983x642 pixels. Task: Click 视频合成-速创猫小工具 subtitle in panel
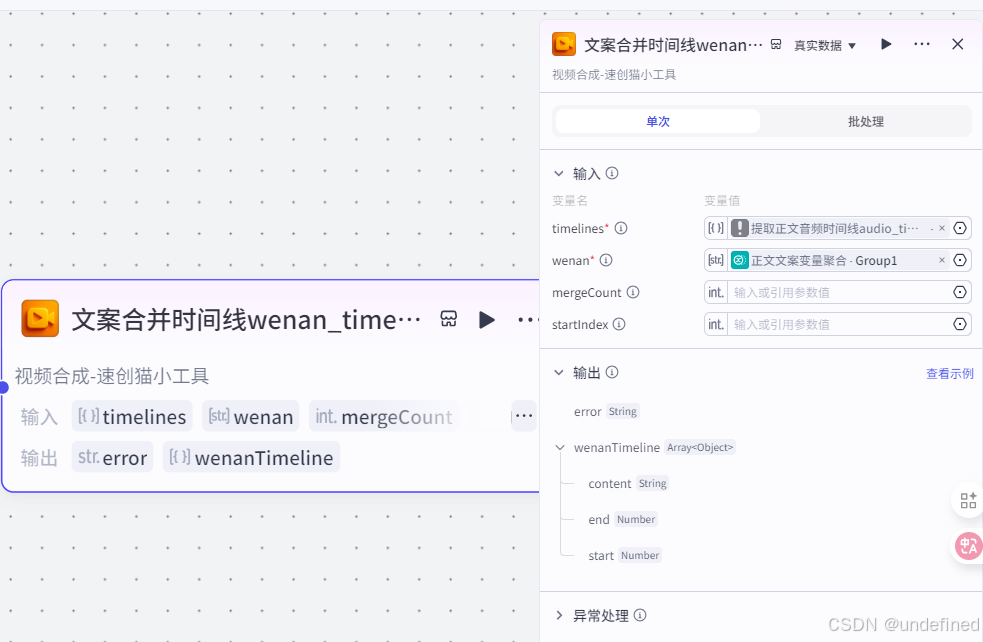tap(614, 75)
